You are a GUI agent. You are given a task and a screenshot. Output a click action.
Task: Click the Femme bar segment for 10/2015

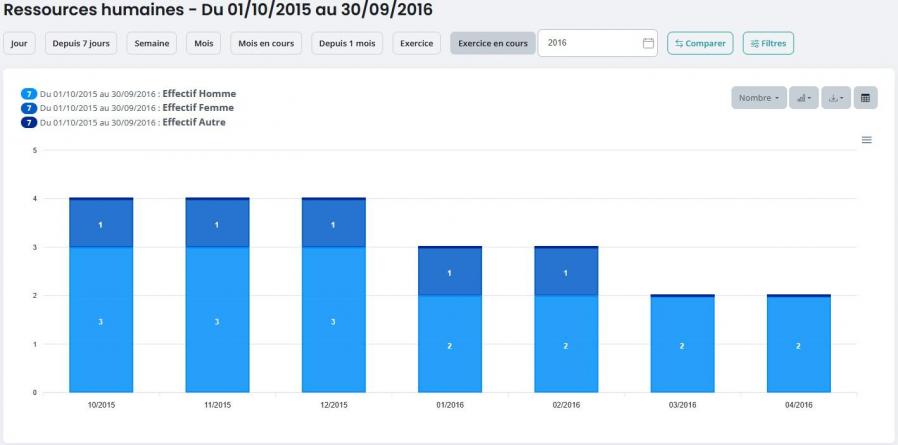point(101,223)
